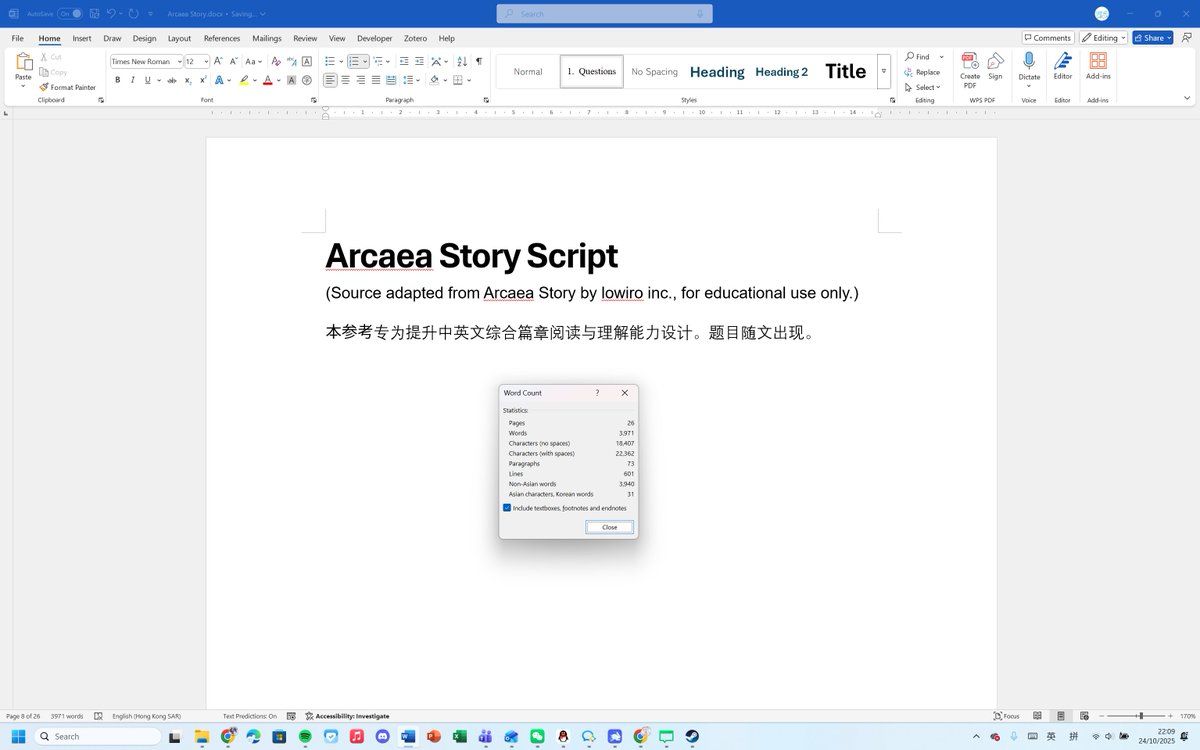Open font name dropdown
Viewport: 1200px width, 750px height.
[x=180, y=62]
